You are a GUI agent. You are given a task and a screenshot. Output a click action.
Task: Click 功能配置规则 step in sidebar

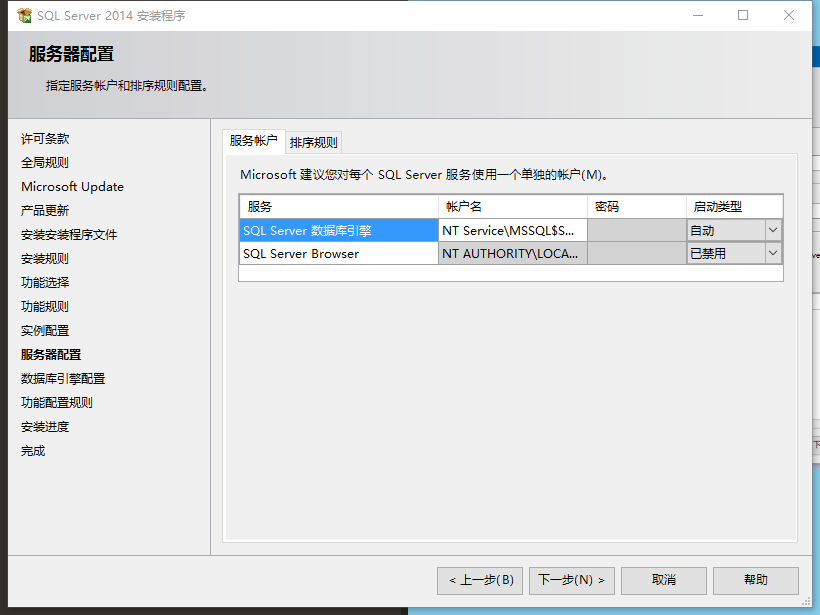coord(57,403)
